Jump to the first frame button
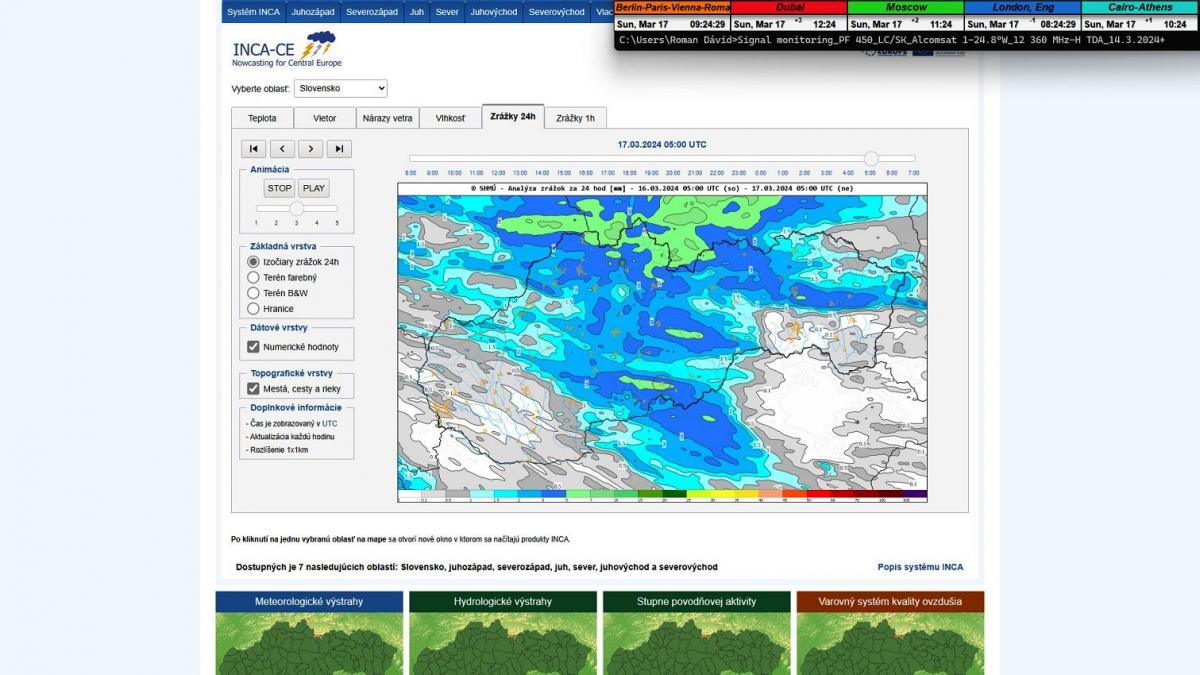 [253, 149]
